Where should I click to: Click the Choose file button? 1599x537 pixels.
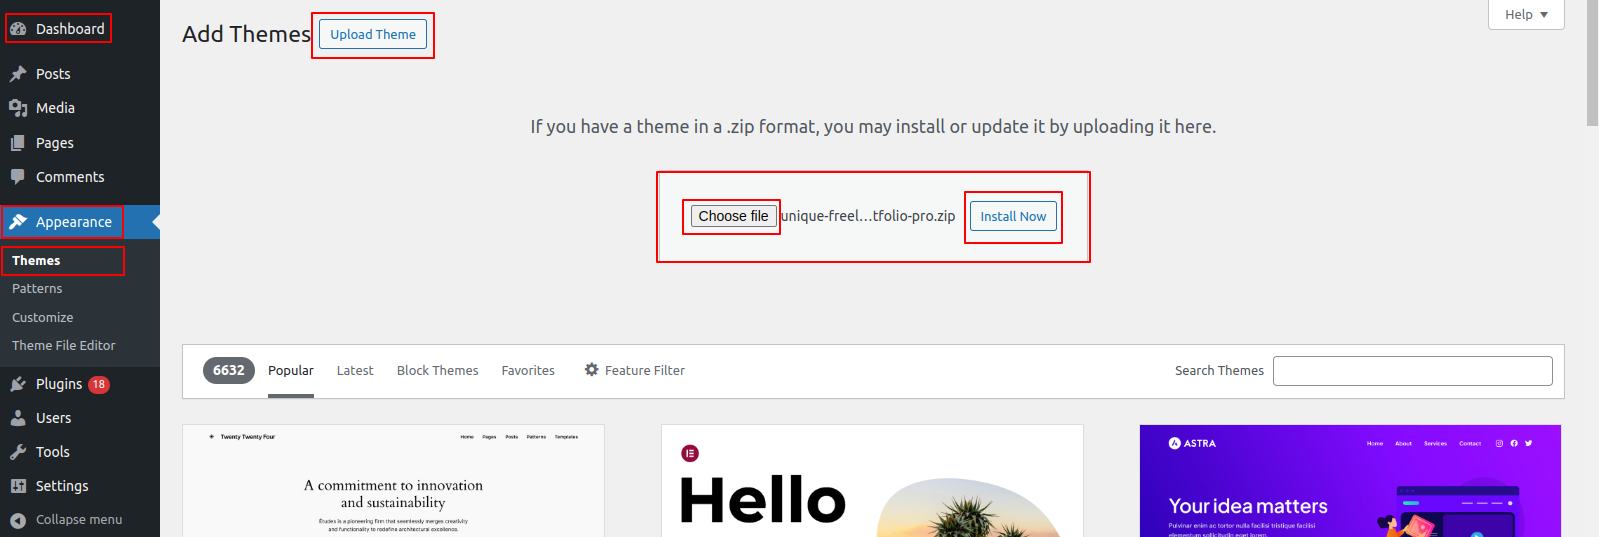733,216
